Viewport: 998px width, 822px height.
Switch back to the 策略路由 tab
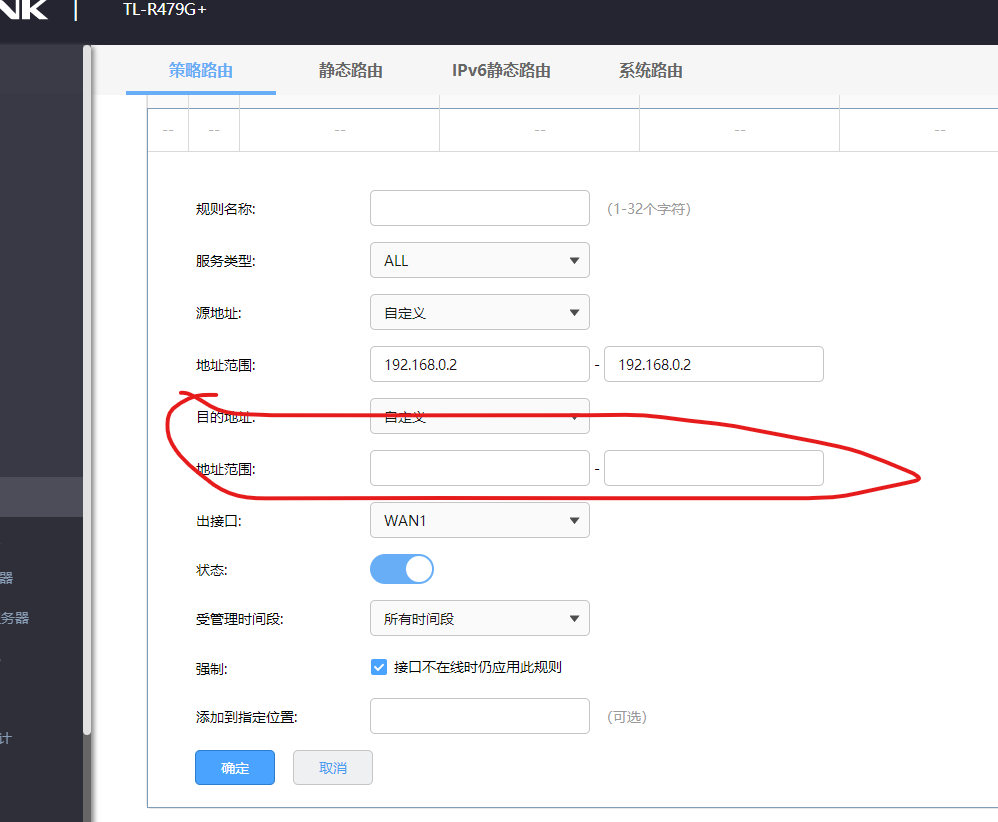[x=202, y=71]
